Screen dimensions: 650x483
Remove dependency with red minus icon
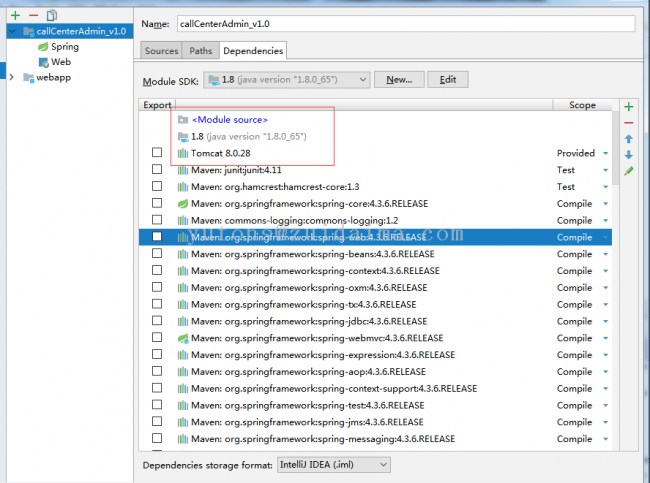(628, 122)
